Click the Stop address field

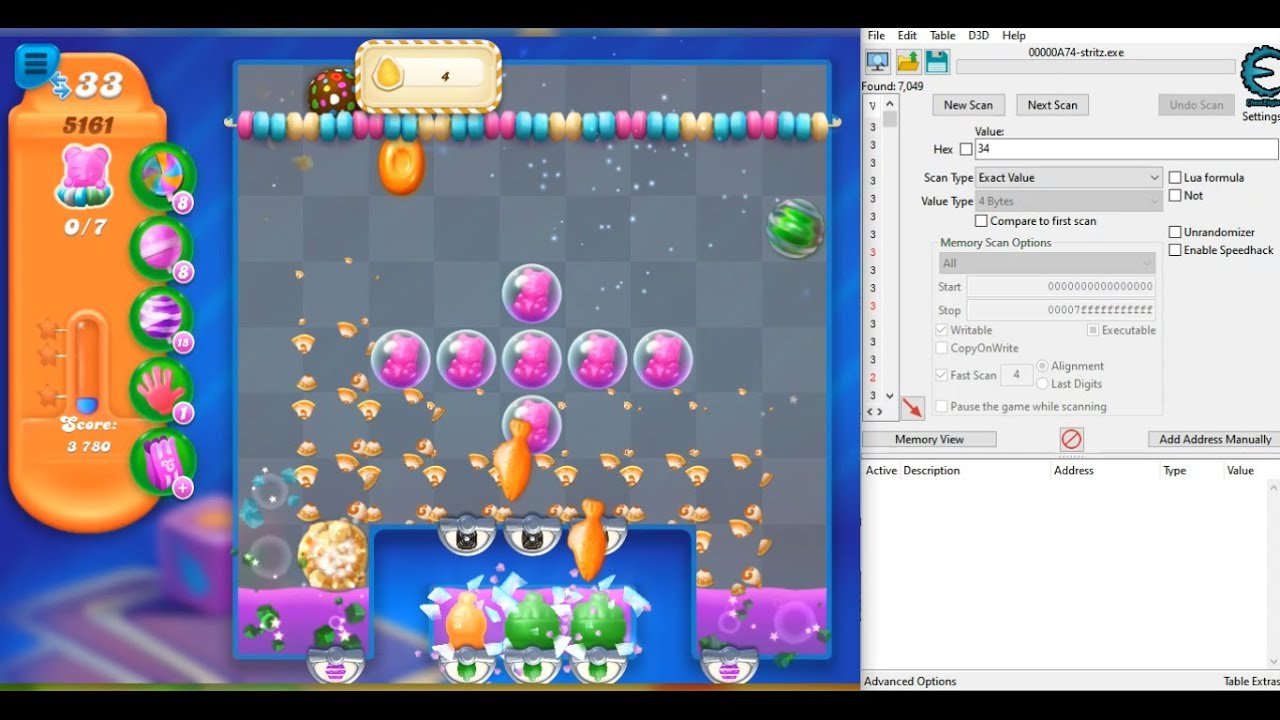pyautogui.click(x=1061, y=310)
